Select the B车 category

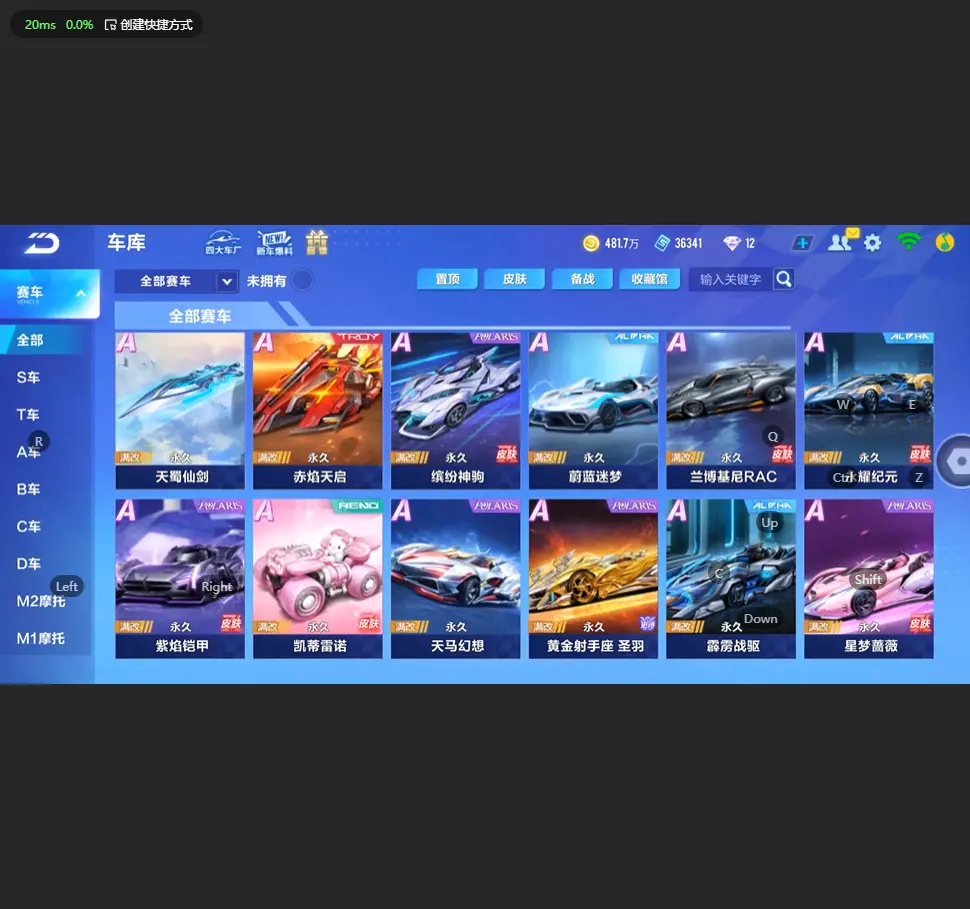[x=28, y=489]
